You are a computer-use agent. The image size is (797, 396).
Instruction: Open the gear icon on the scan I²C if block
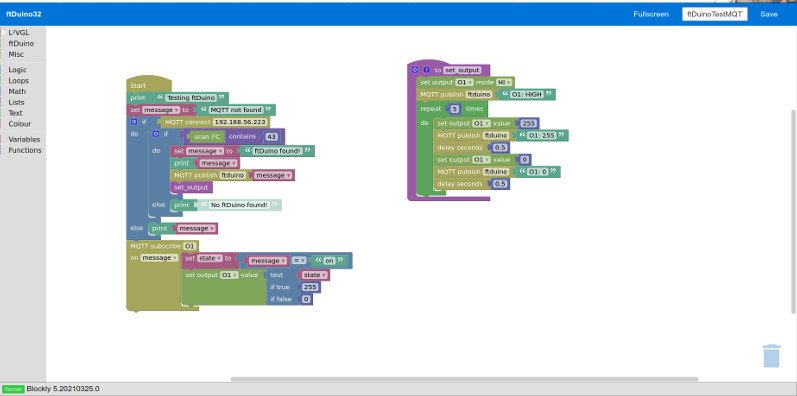156,134
